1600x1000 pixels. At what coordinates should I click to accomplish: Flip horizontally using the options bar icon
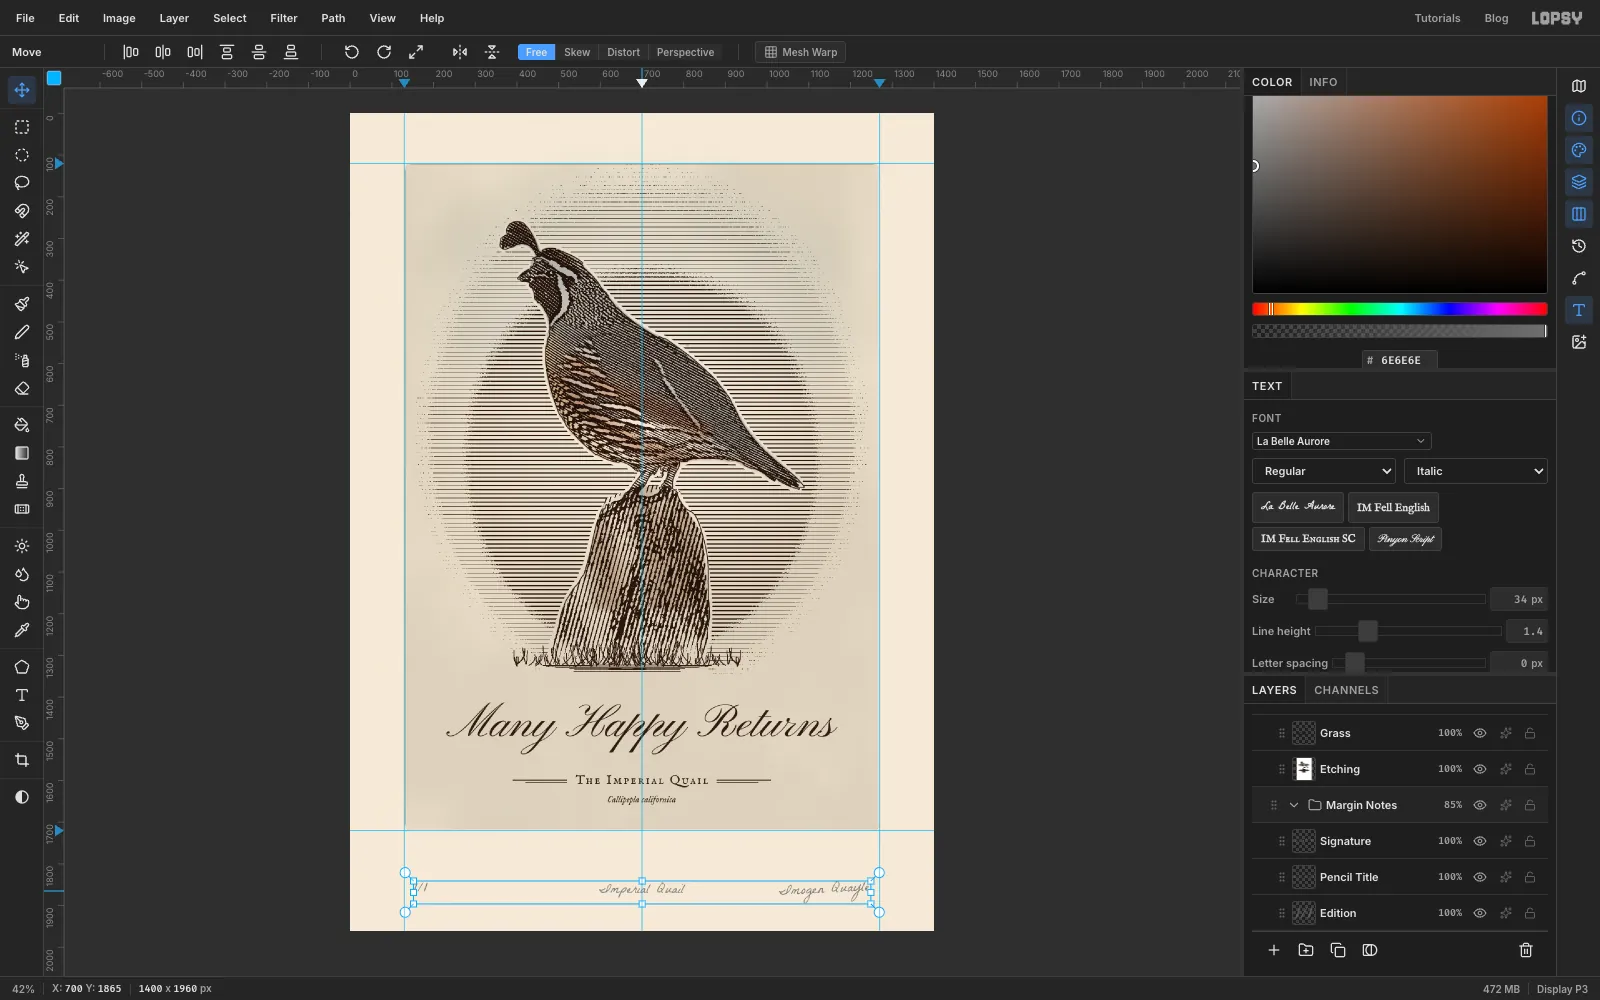click(460, 52)
